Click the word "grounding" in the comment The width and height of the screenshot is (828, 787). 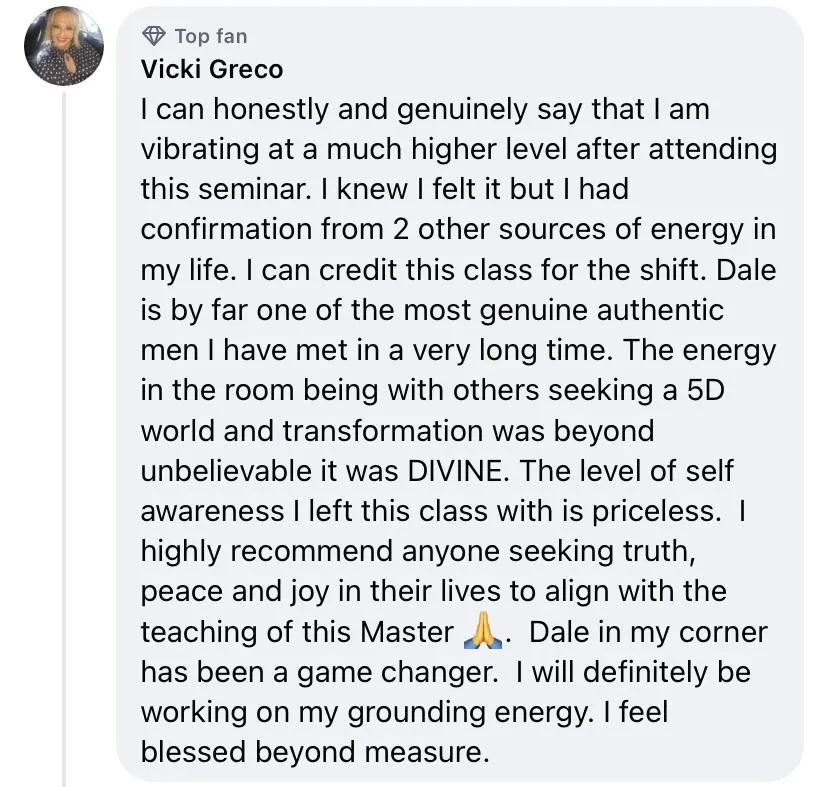(x=417, y=712)
